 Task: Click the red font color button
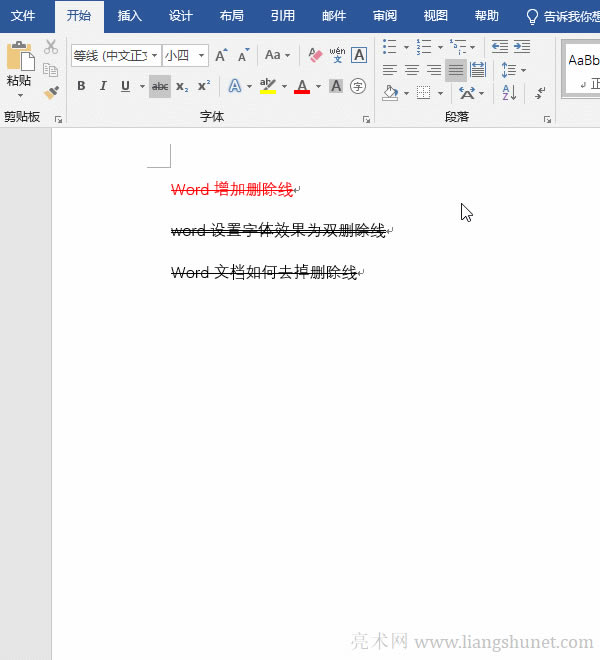pos(302,86)
